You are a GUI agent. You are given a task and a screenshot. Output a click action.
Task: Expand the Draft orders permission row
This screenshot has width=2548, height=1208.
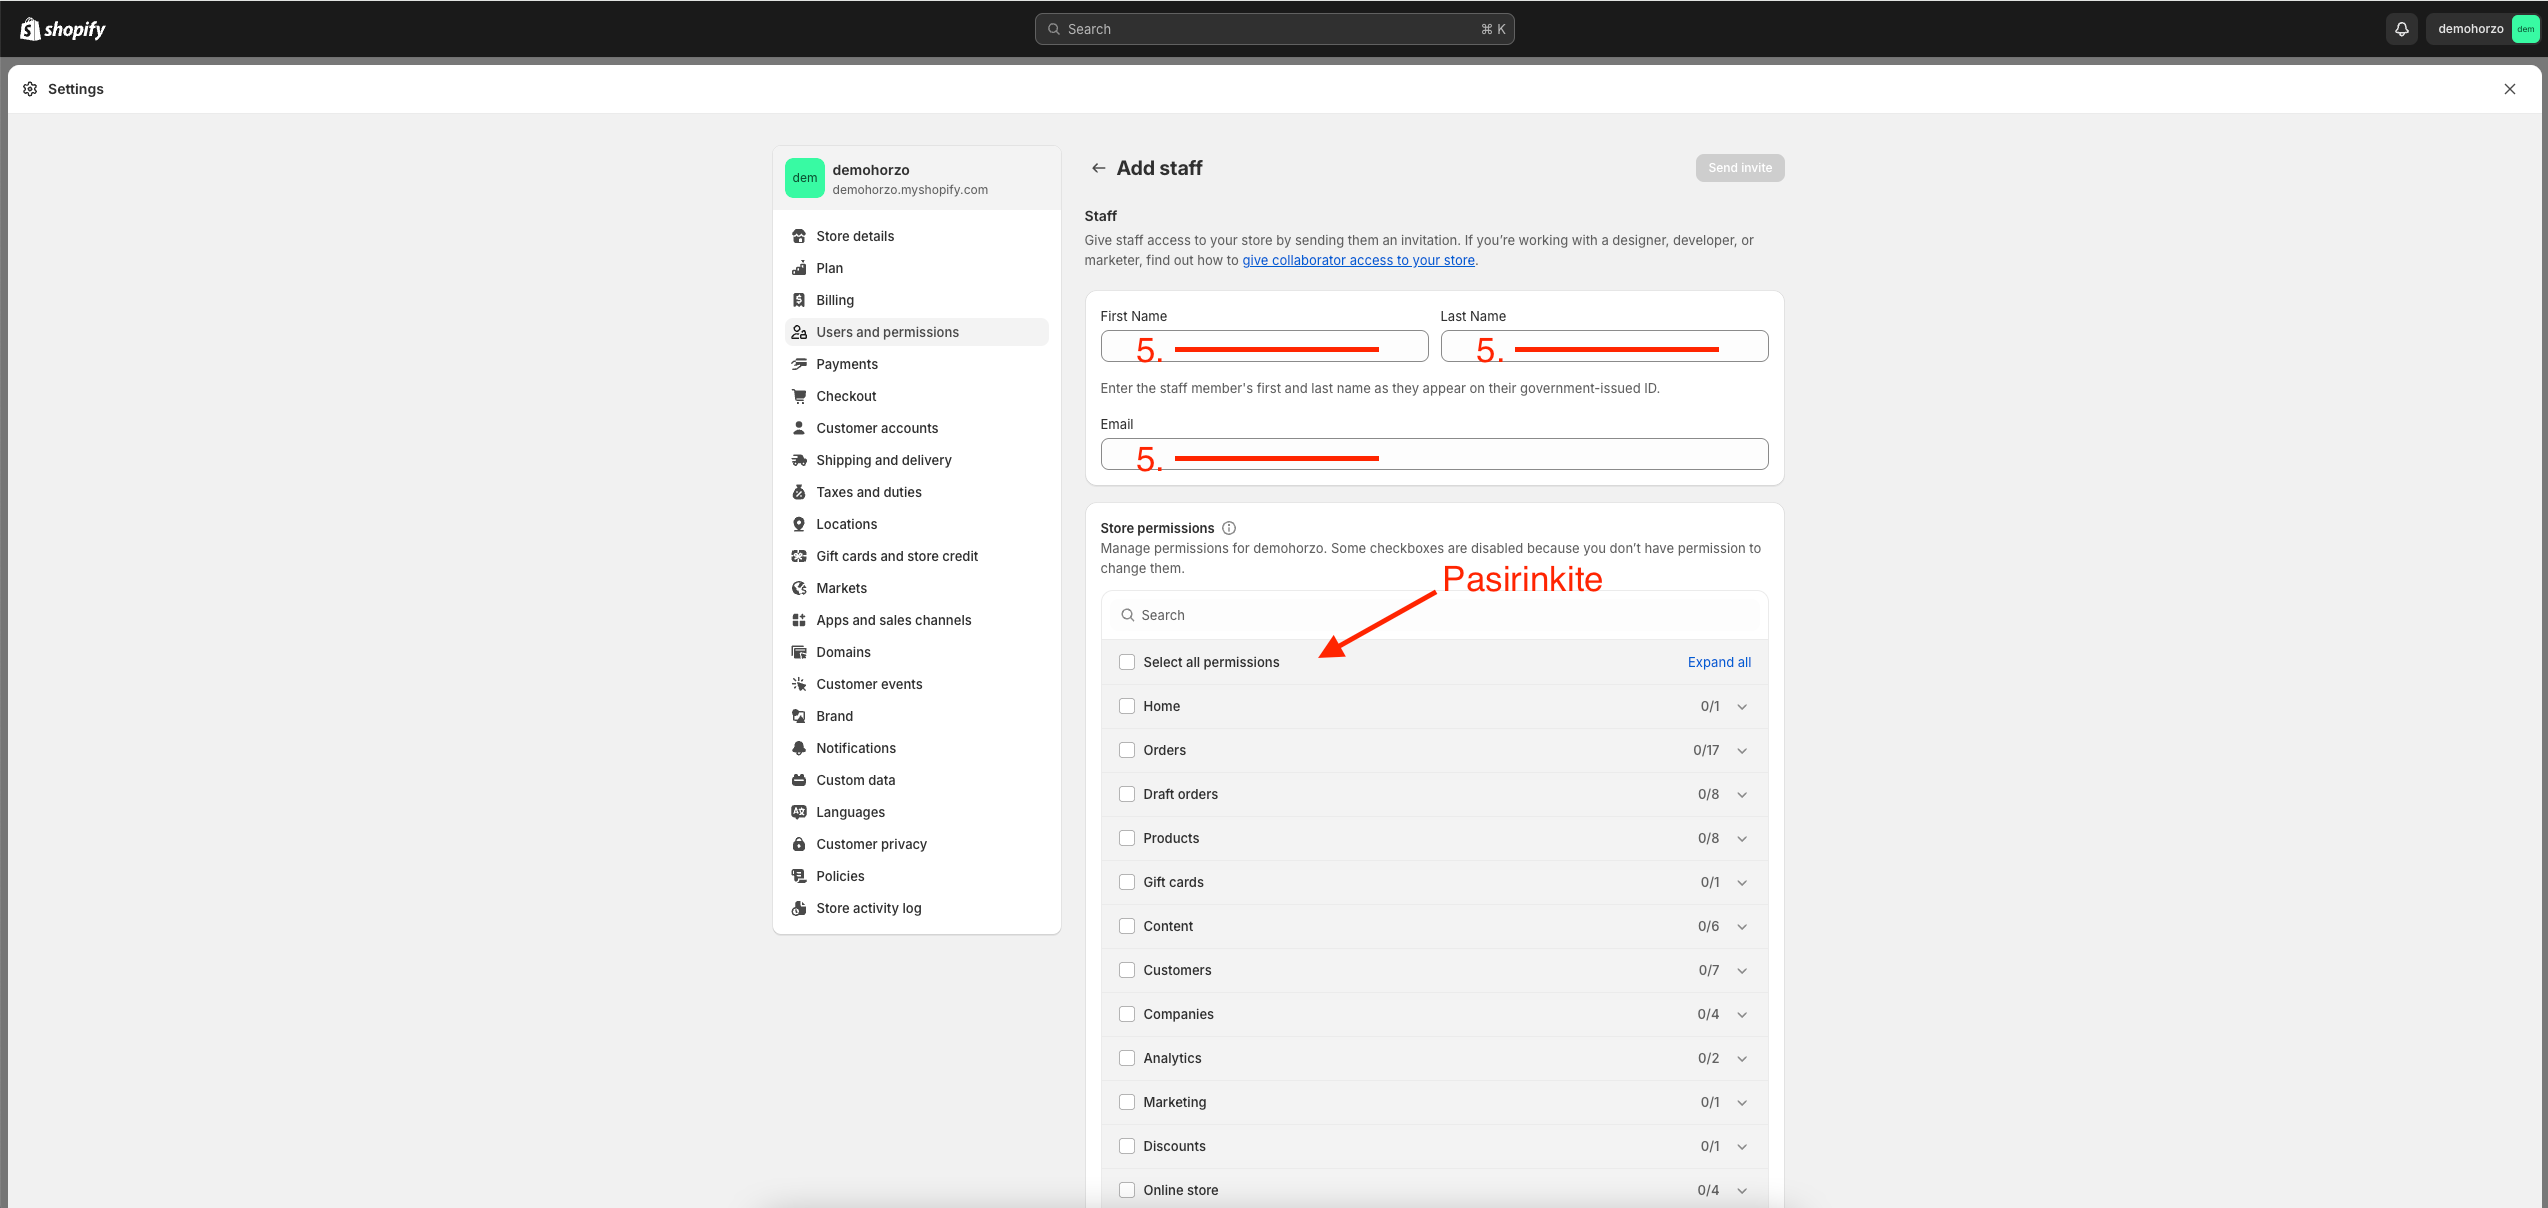[1742, 795]
